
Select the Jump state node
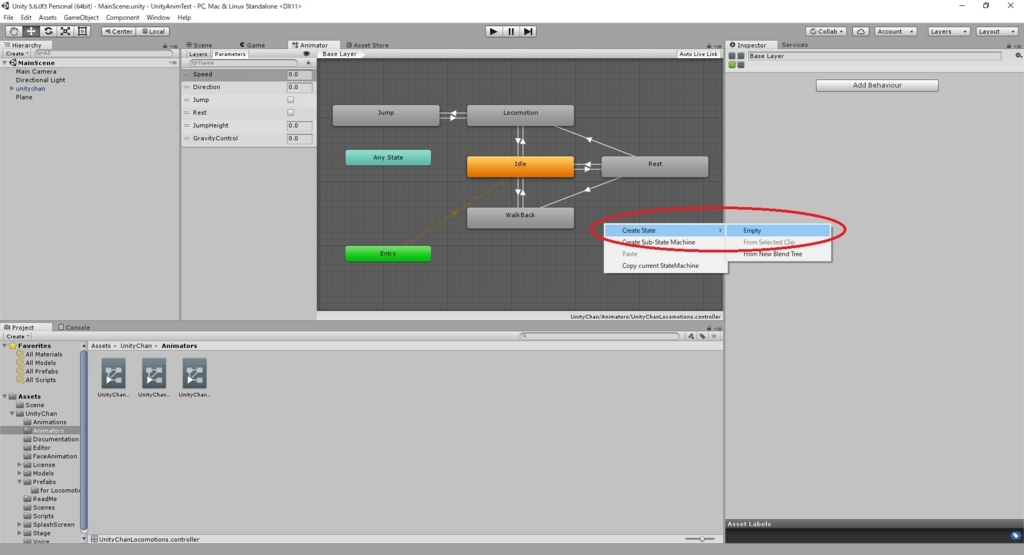(x=386, y=116)
